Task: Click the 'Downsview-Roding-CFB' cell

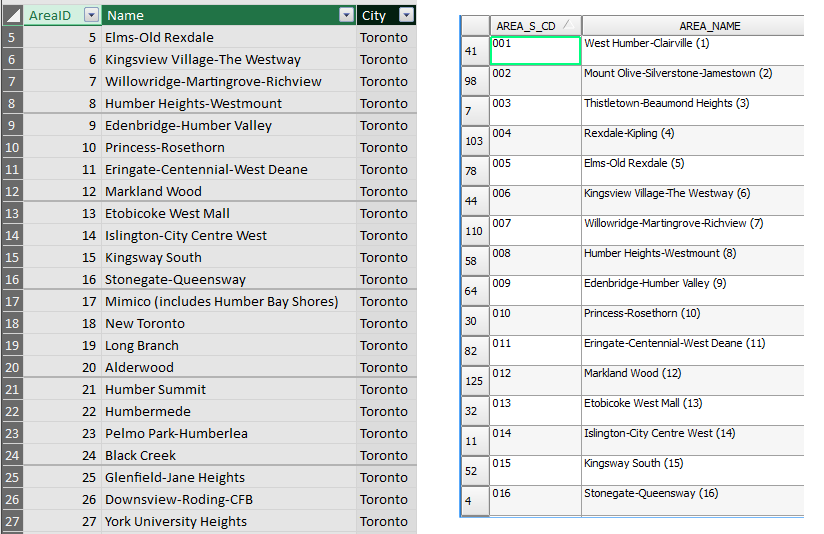Action: click(229, 499)
